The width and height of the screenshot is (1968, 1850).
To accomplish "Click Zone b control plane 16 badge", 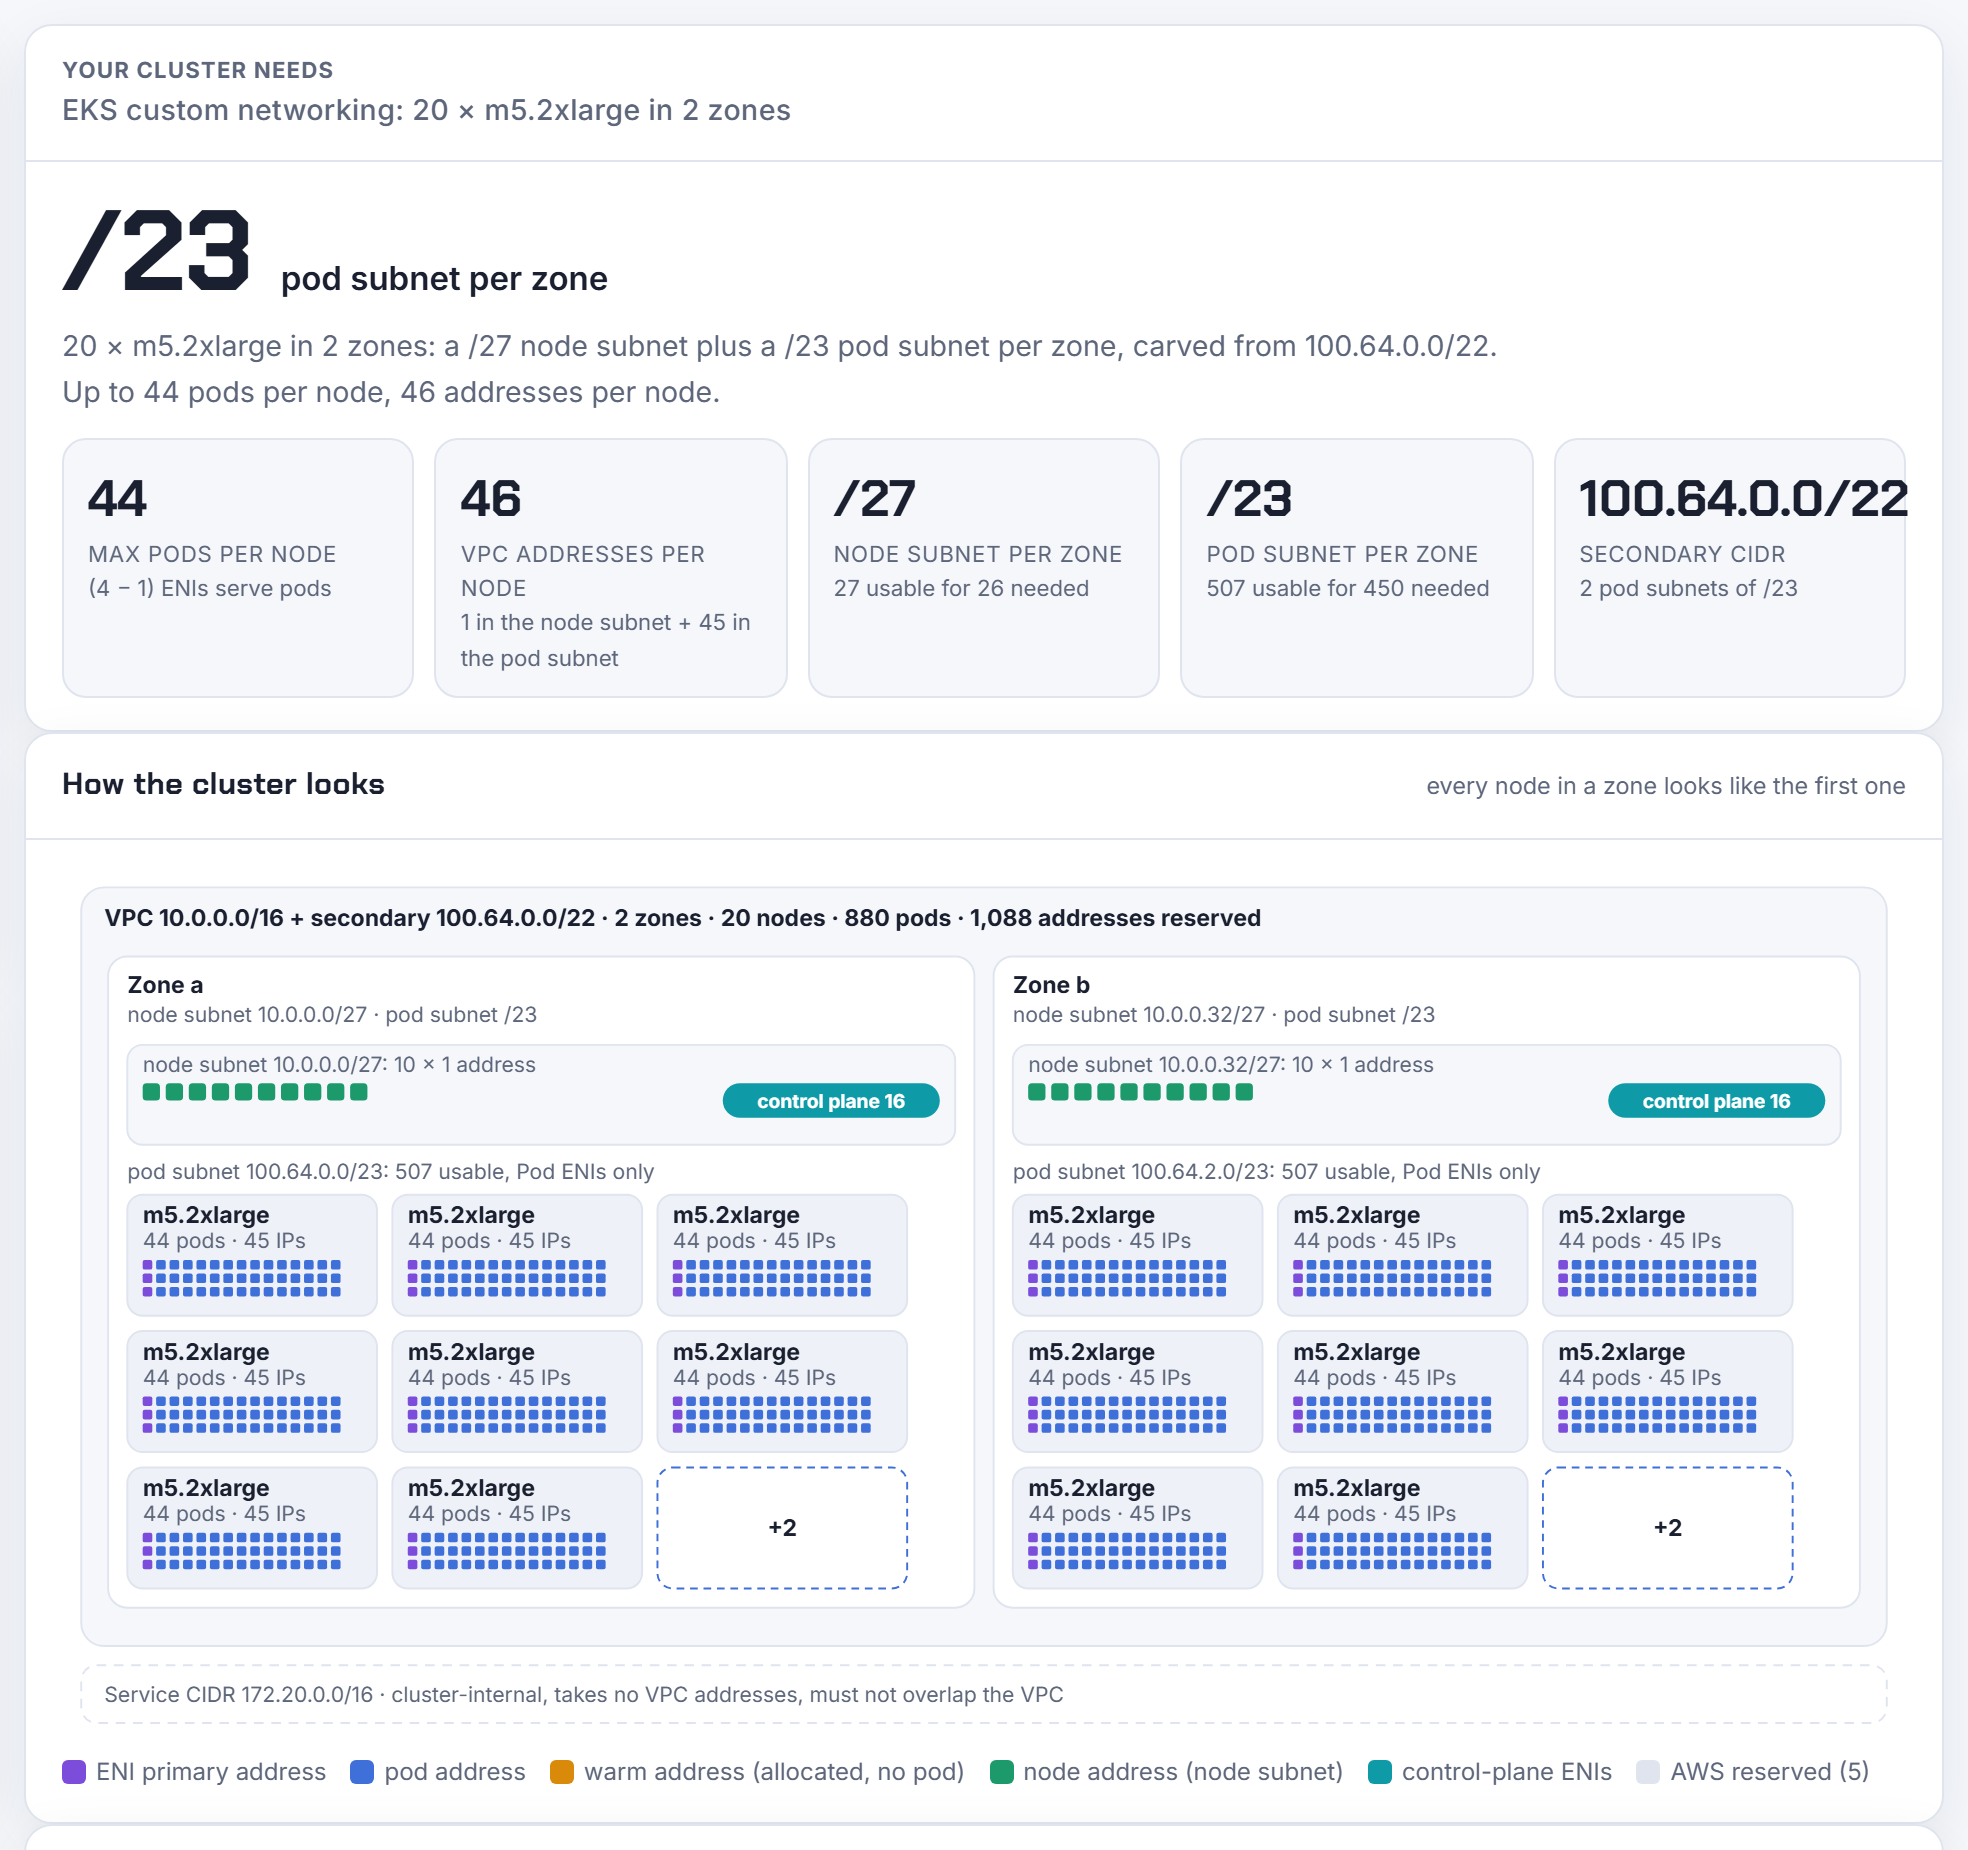I will click(1716, 1101).
